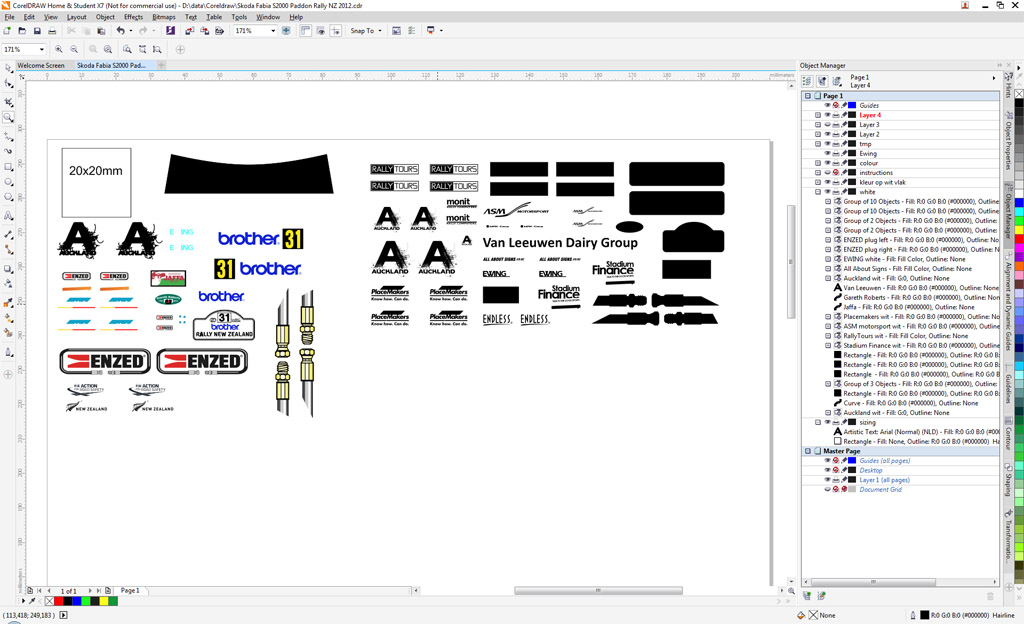
Task: Select the Shape tool in the toolbox
Action: point(8,84)
